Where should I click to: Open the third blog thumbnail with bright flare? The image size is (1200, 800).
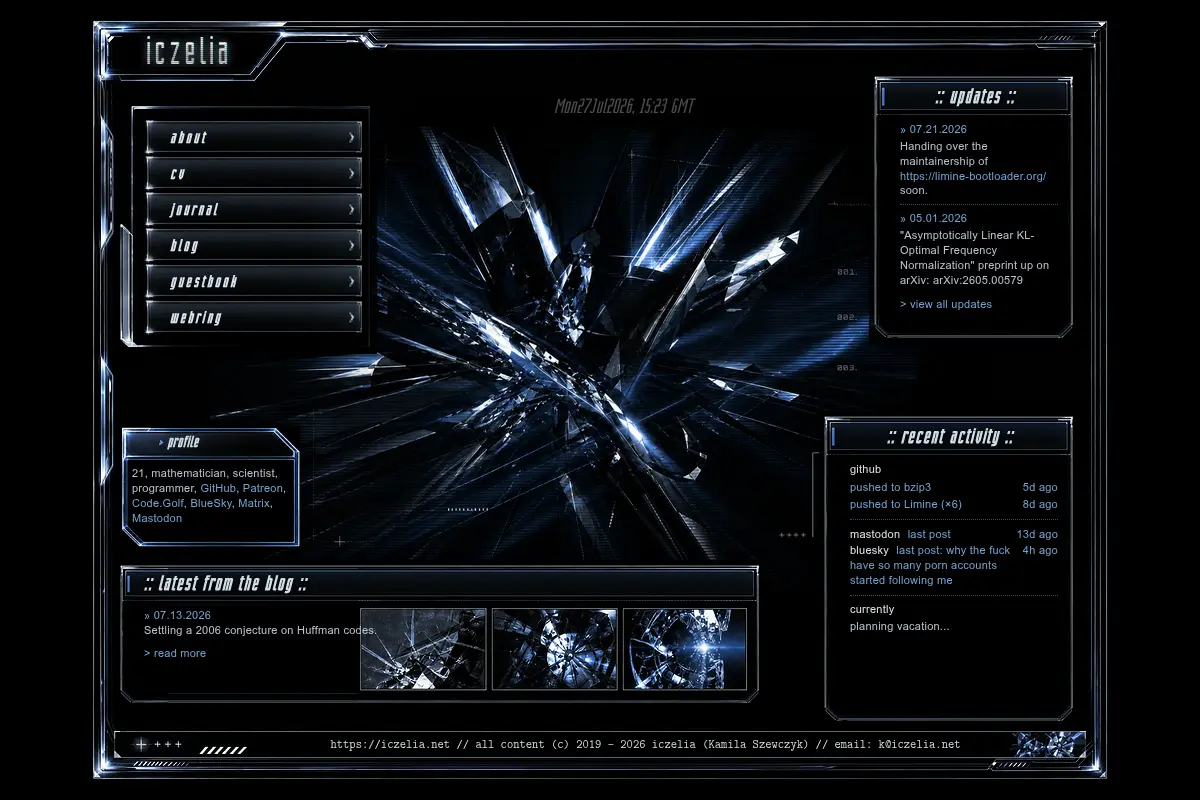pyautogui.click(x=685, y=649)
